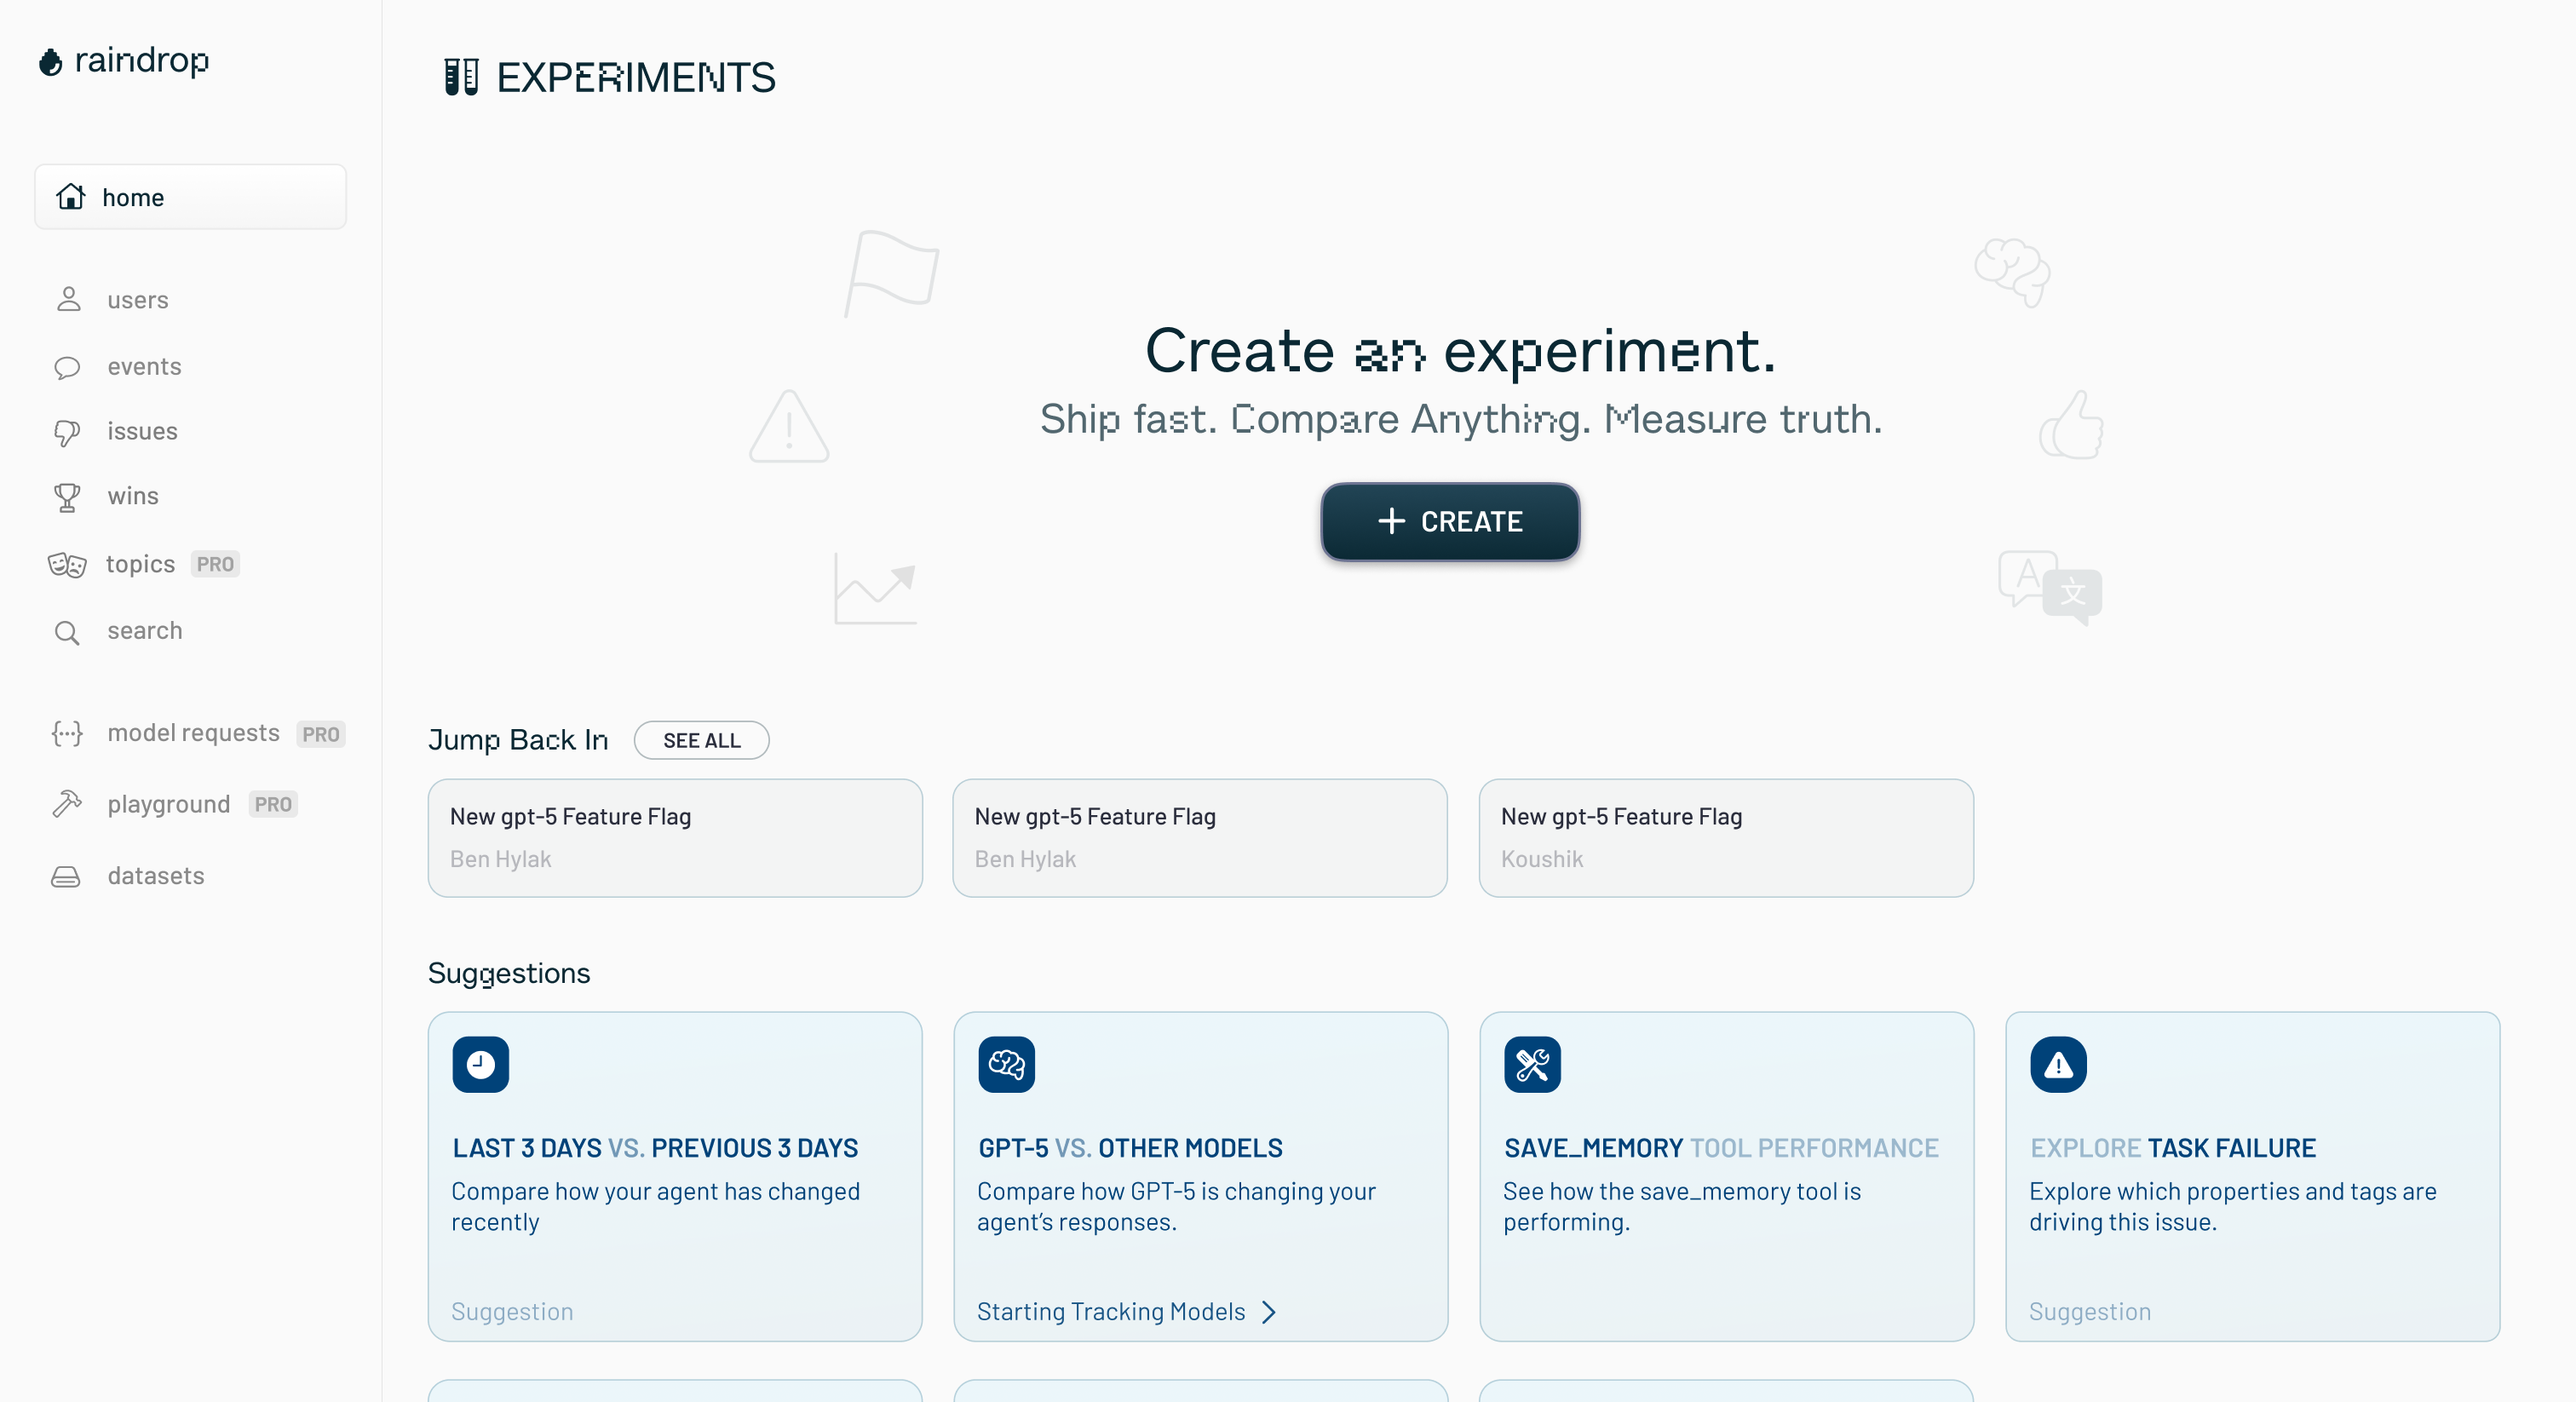The image size is (2576, 1402).
Task: Open Koushik's New gpt-5 Feature Flag card
Action: click(1725, 838)
